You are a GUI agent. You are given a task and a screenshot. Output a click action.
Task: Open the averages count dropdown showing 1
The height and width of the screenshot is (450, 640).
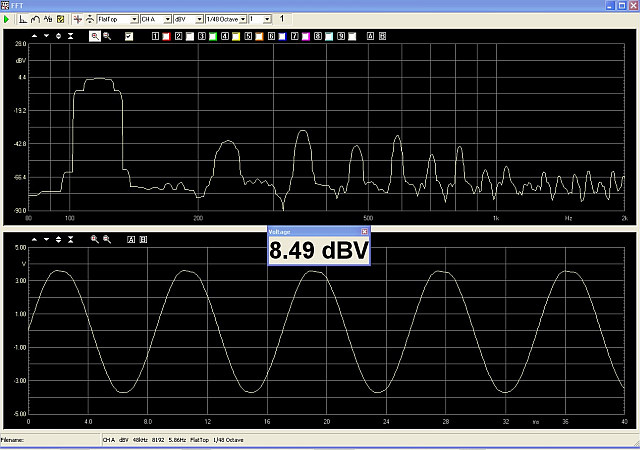(267, 19)
